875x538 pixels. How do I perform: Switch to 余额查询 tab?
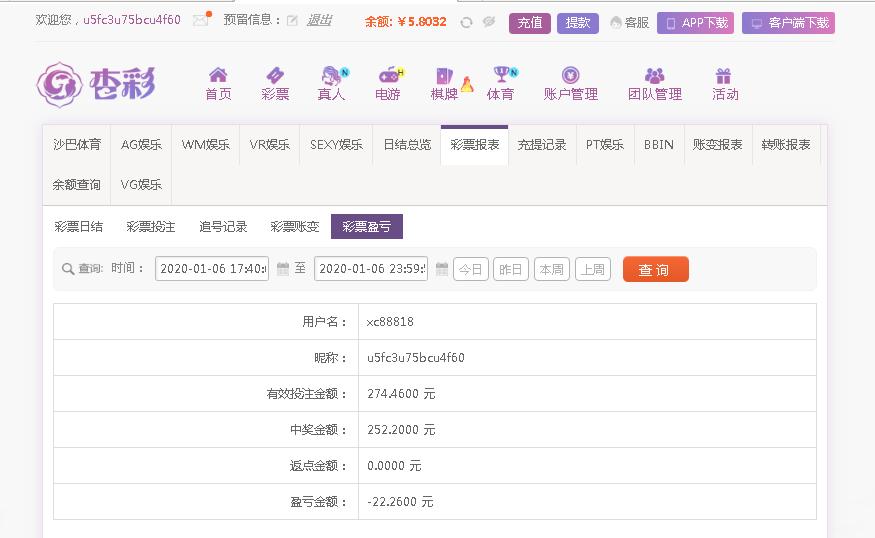77,185
